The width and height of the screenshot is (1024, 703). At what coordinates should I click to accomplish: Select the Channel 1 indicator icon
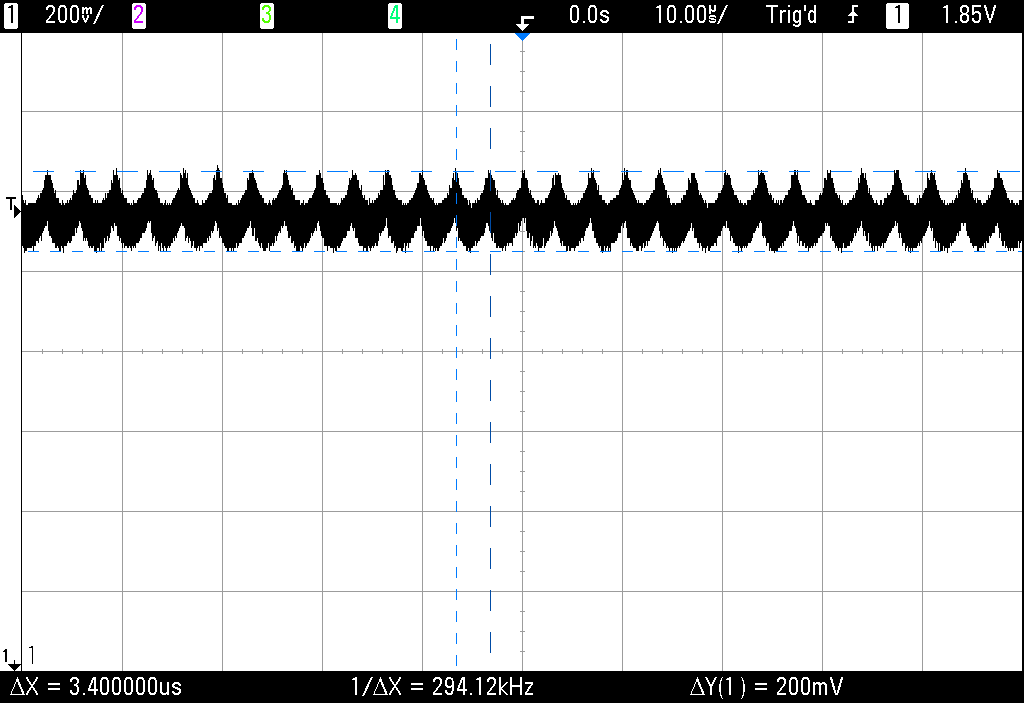click(x=11, y=15)
